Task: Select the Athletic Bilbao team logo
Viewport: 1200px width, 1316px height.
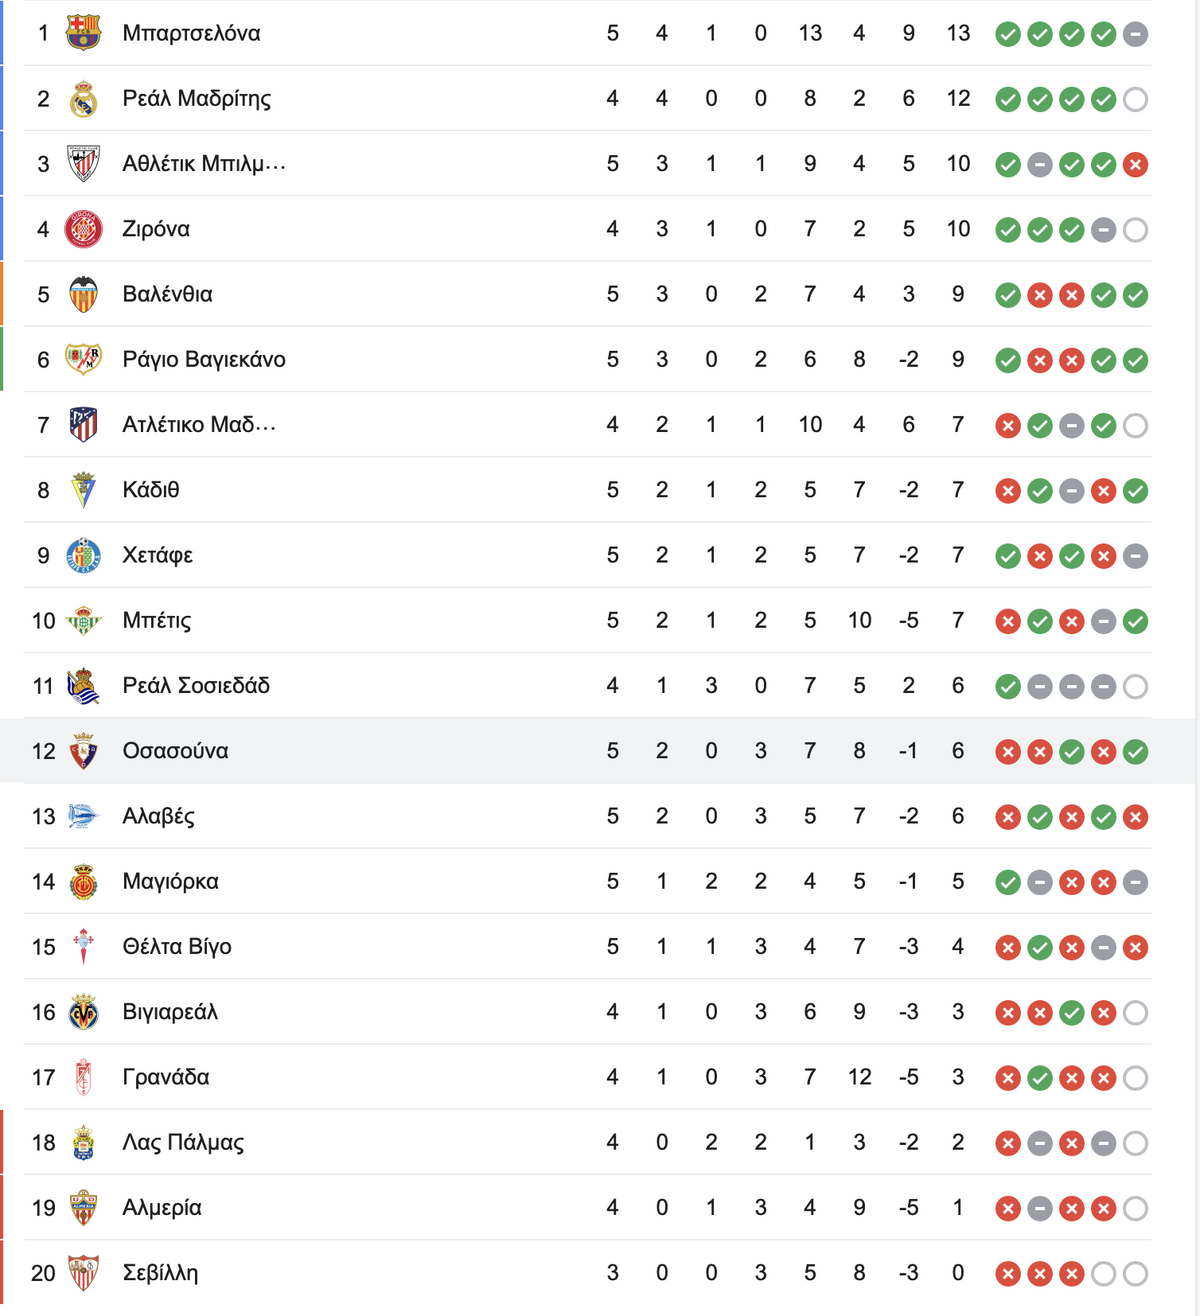Action: pyautogui.click(x=83, y=164)
